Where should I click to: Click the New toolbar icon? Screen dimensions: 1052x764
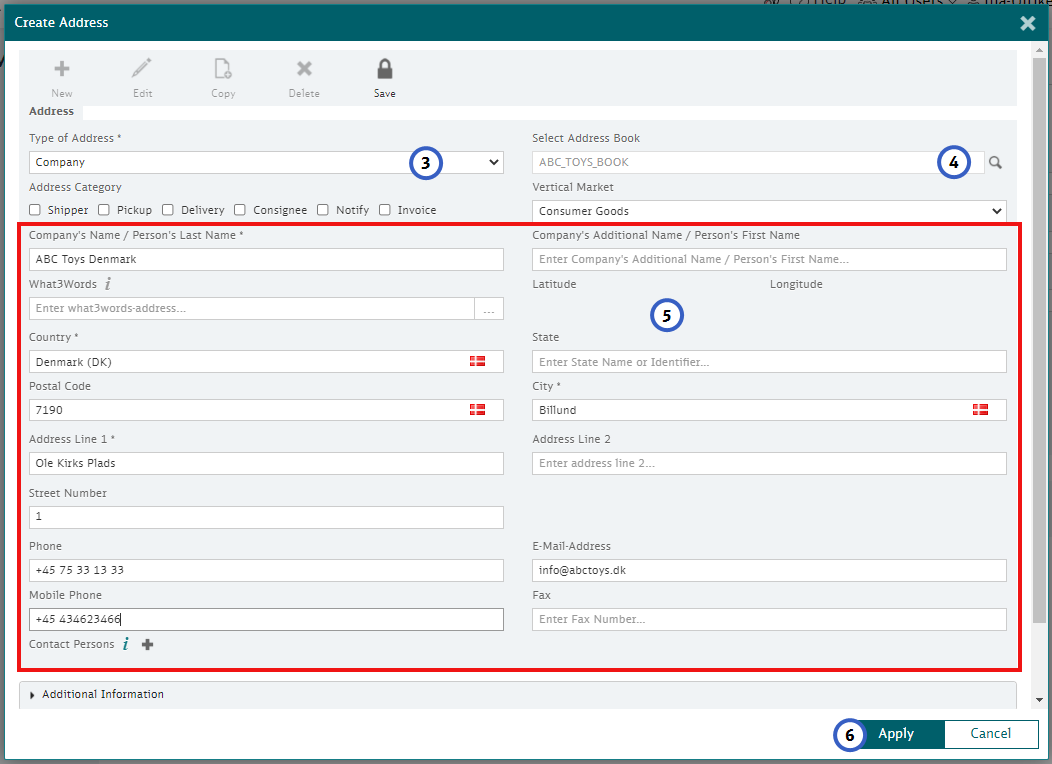(62, 68)
